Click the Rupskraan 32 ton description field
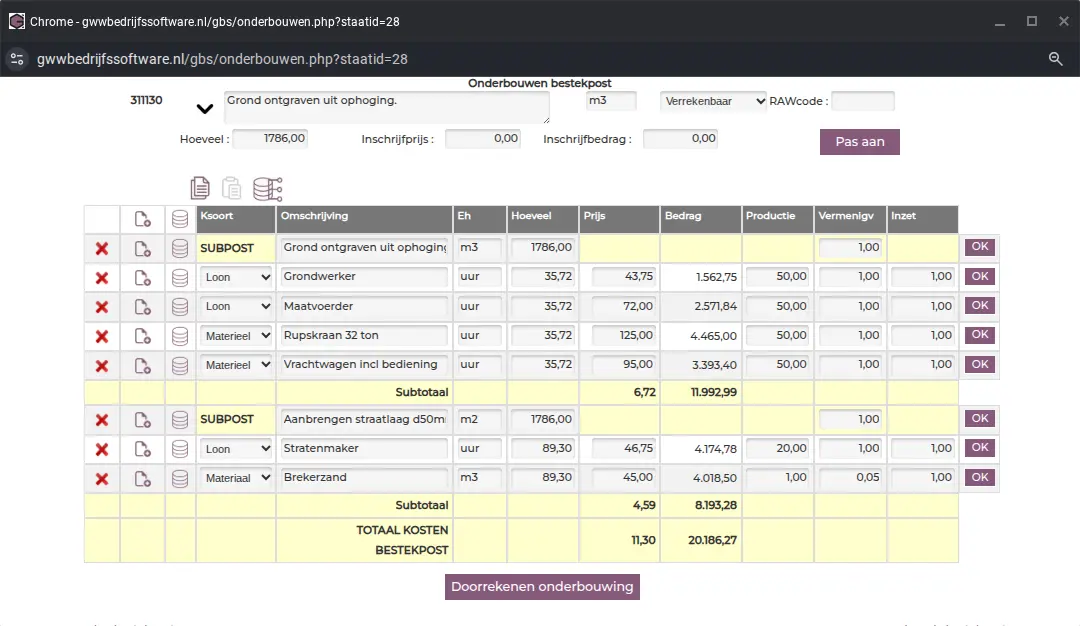The height and width of the screenshot is (626, 1080). tap(364, 336)
